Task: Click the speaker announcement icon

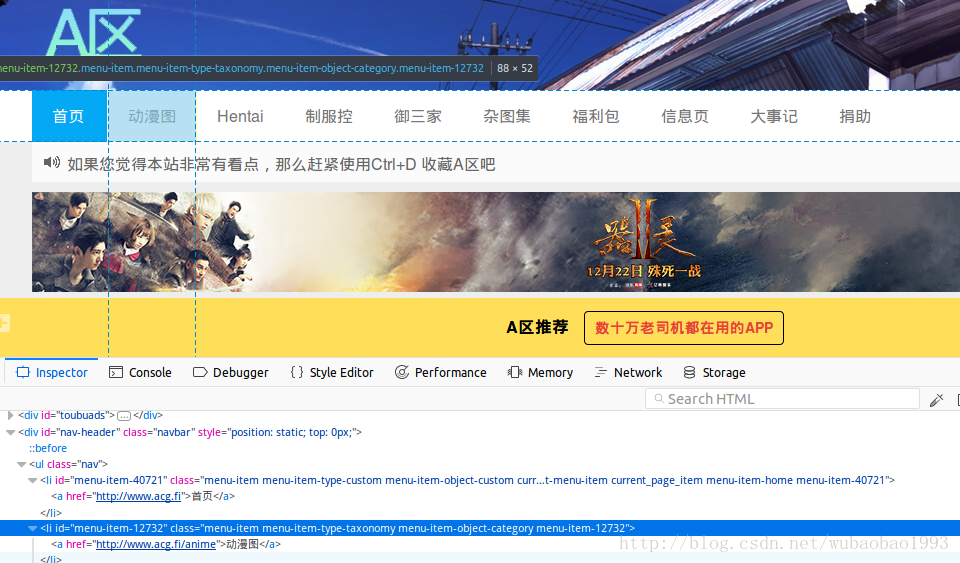Action: point(51,162)
